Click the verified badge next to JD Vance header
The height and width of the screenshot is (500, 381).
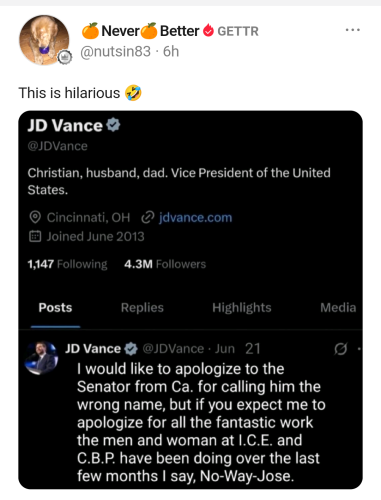point(113,125)
